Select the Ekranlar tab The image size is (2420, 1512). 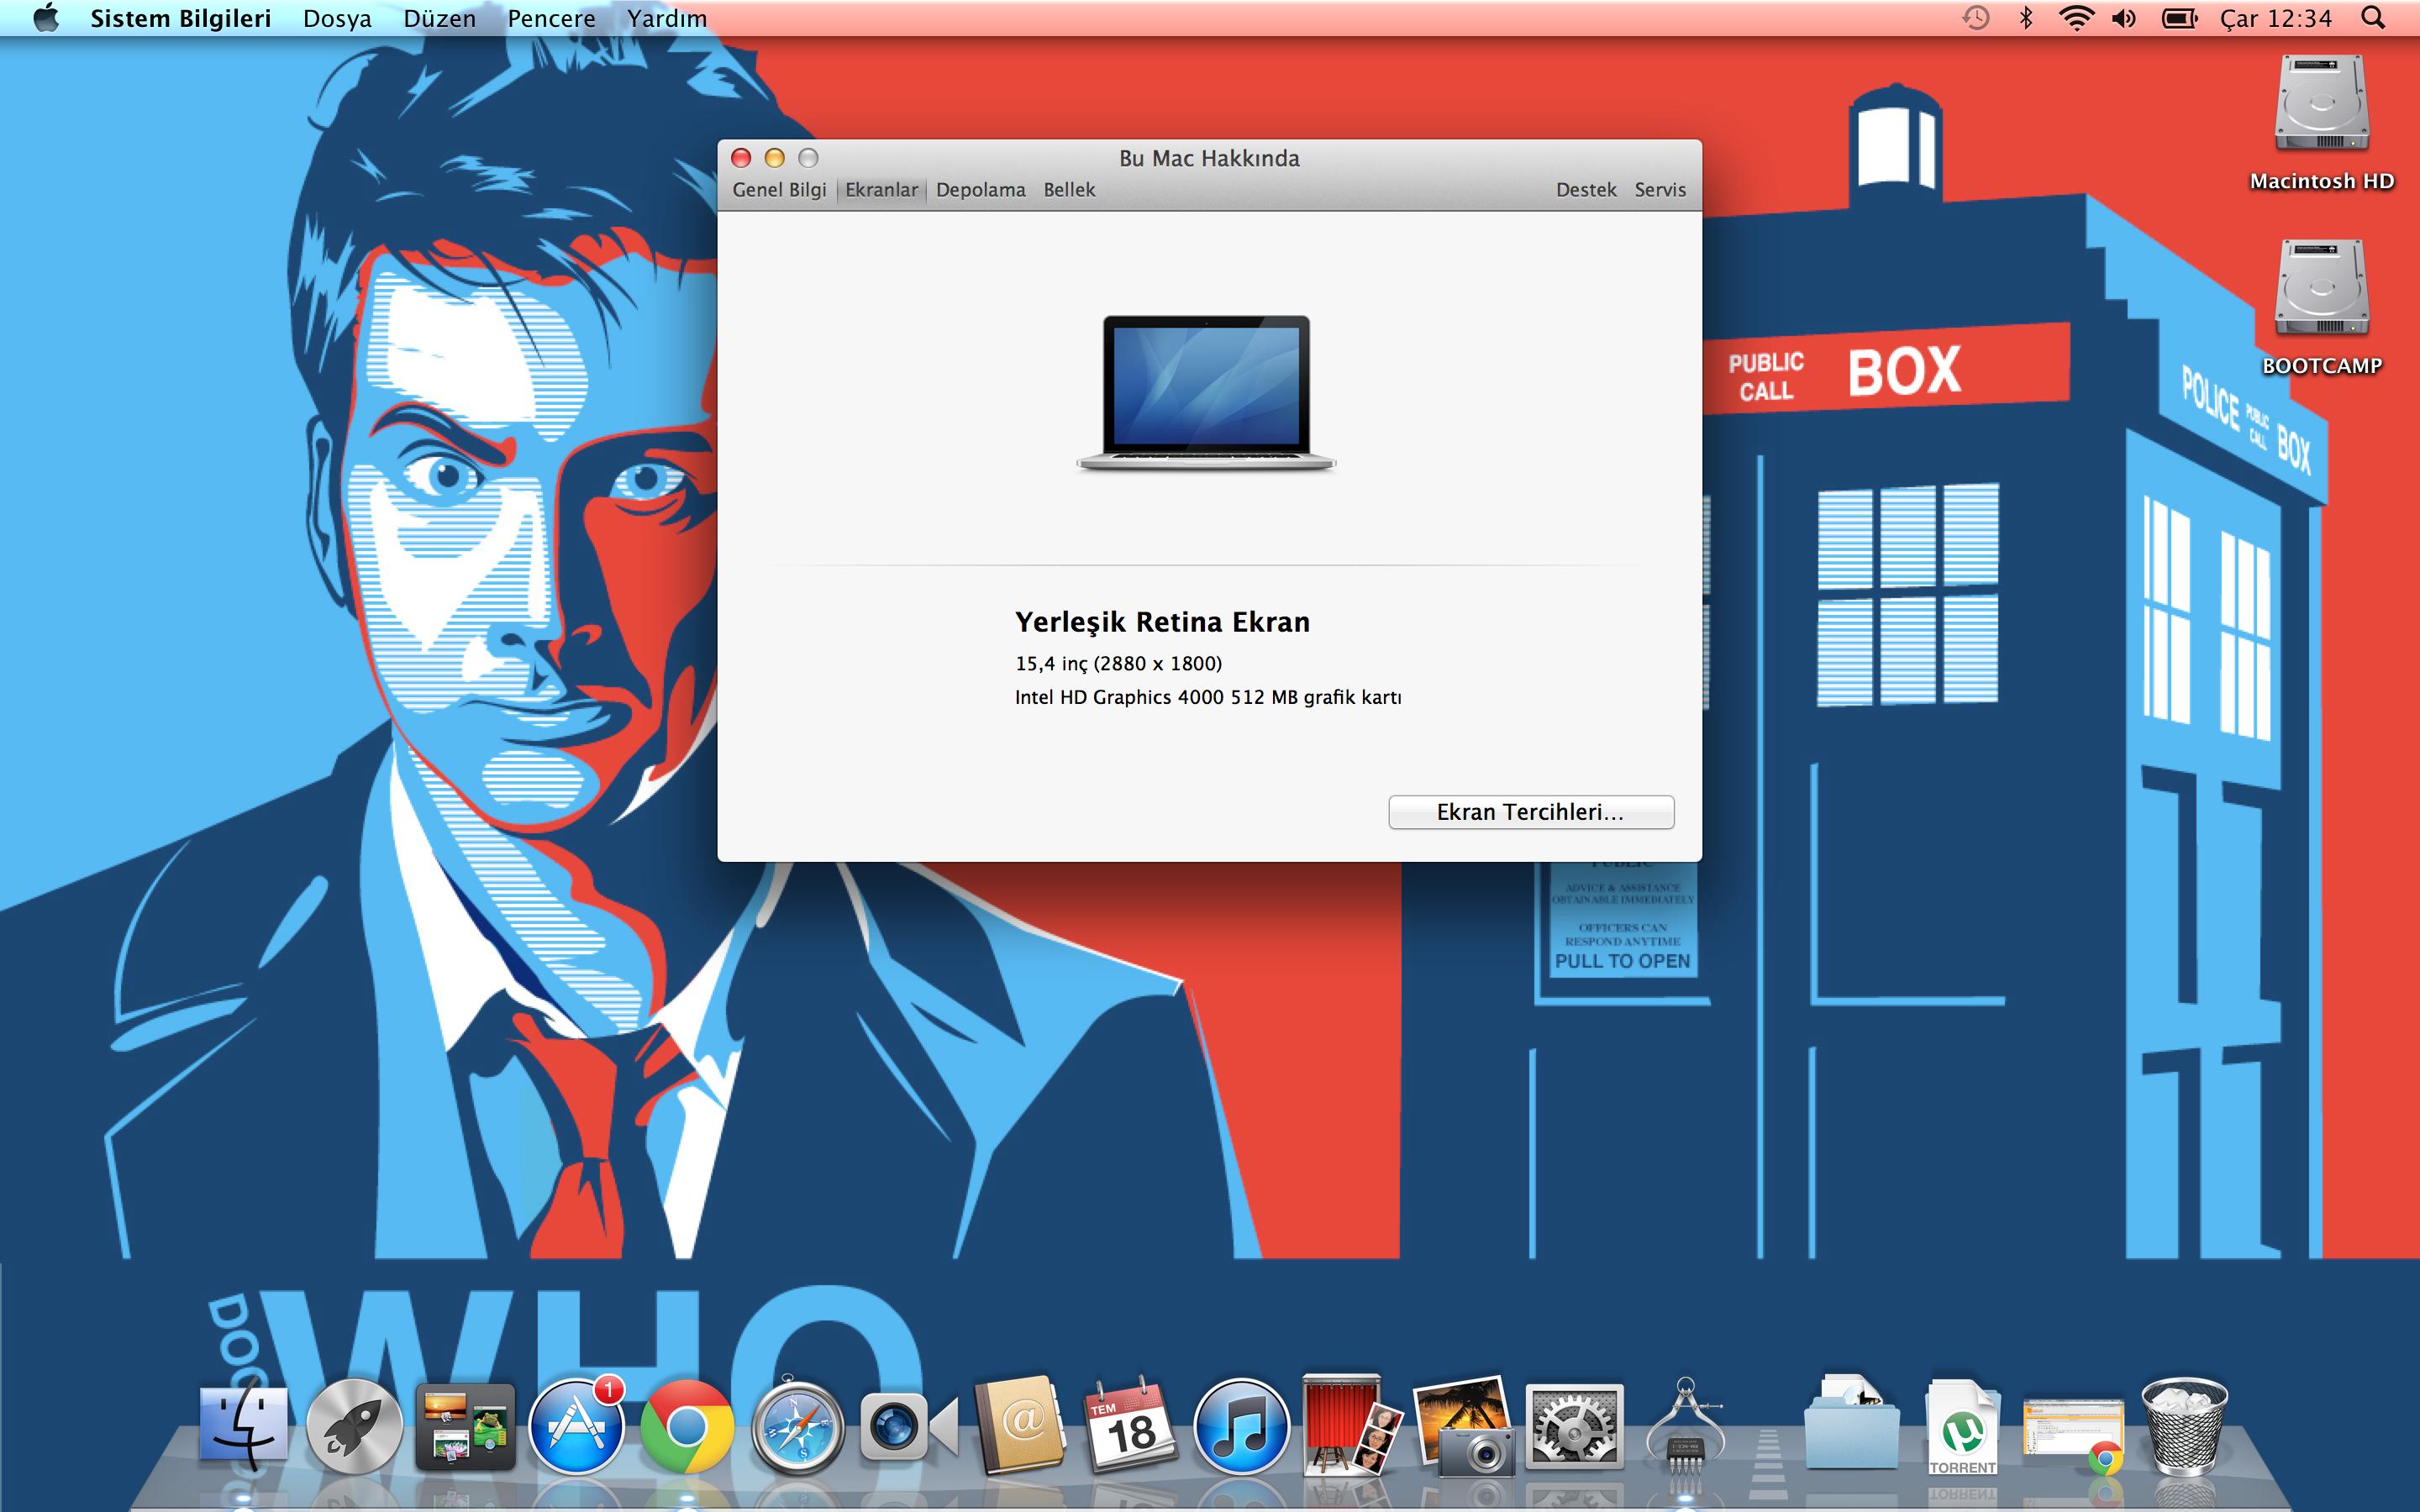pyautogui.click(x=881, y=190)
